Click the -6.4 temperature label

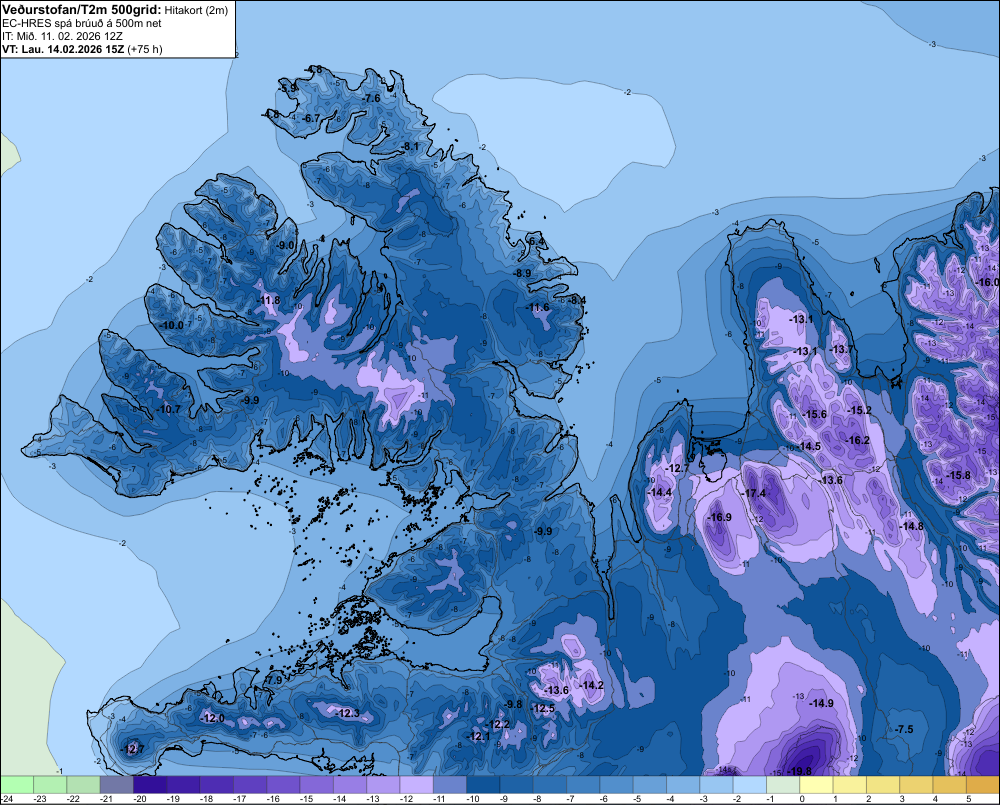point(537,241)
